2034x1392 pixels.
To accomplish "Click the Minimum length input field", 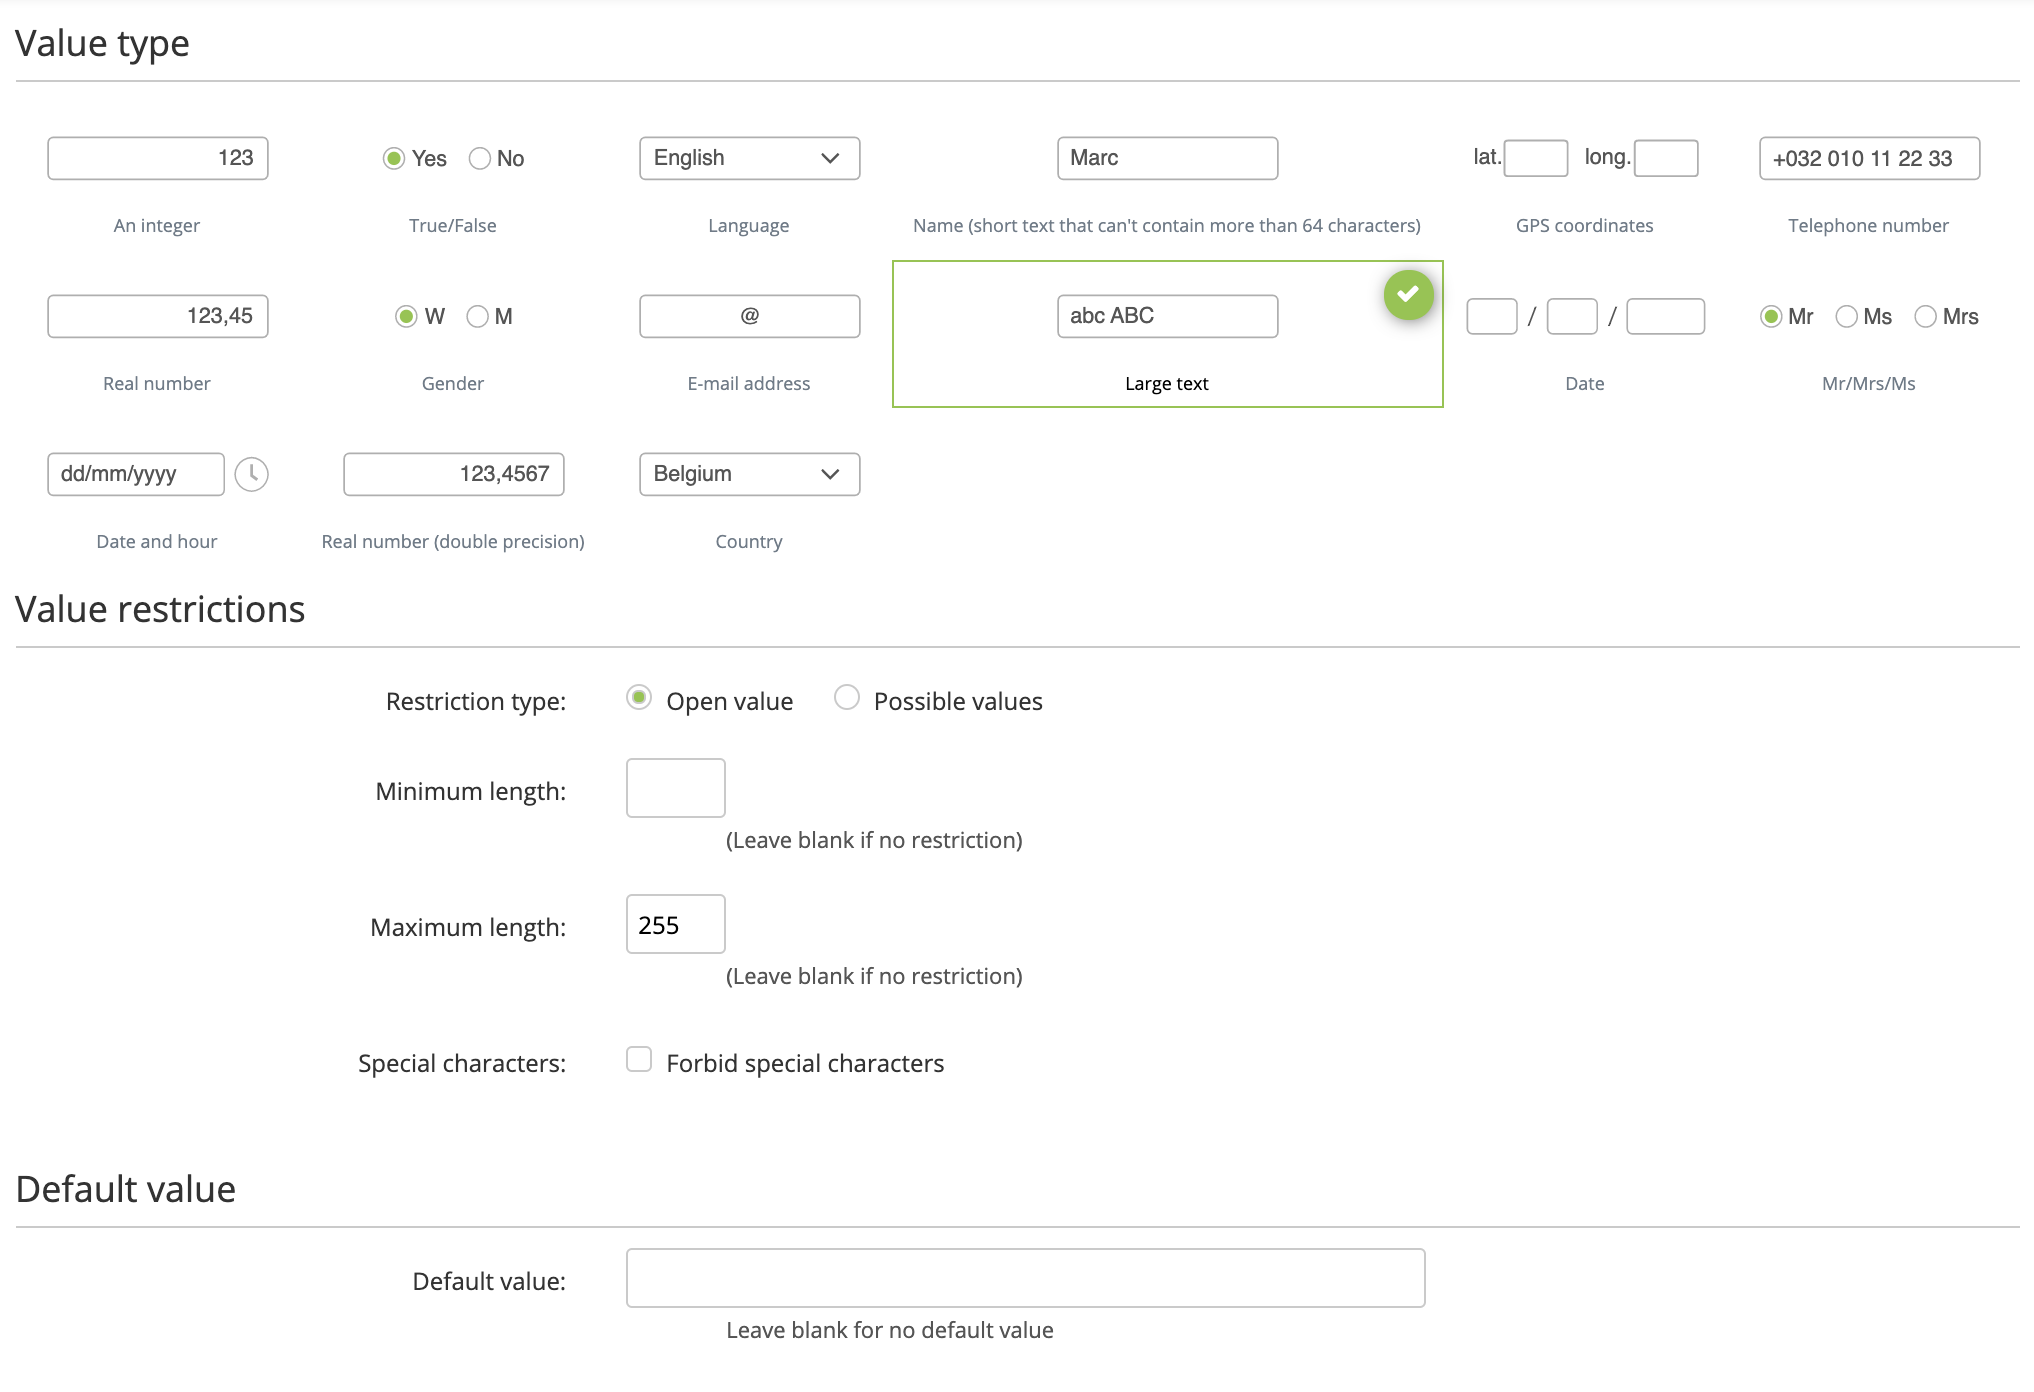I will pos(675,788).
